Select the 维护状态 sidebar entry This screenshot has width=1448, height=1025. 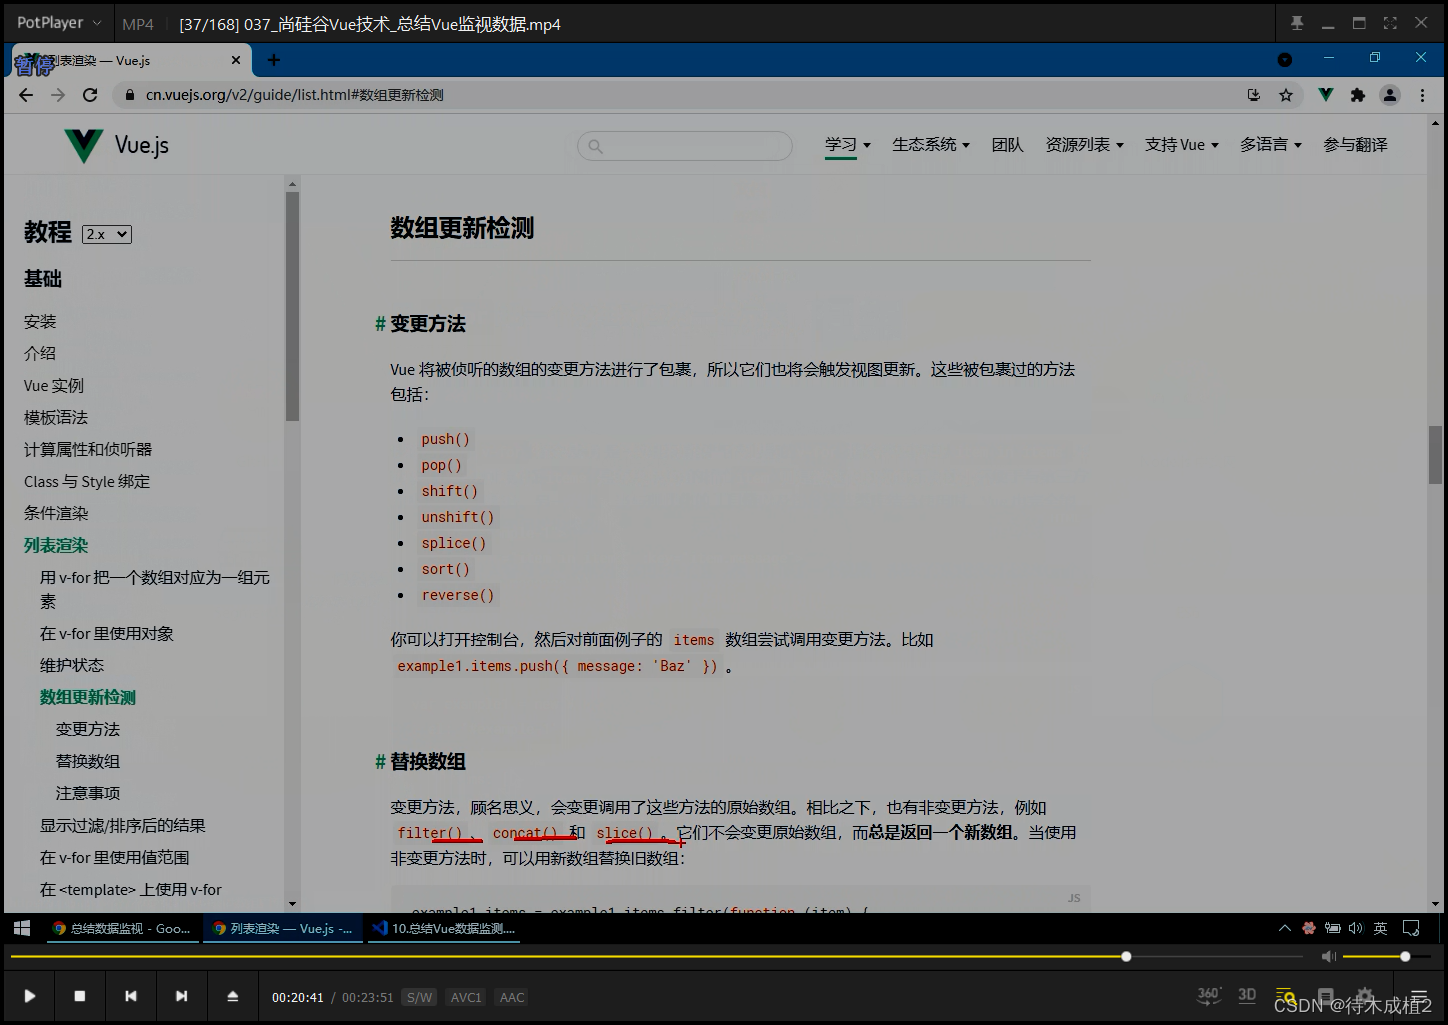72,666
